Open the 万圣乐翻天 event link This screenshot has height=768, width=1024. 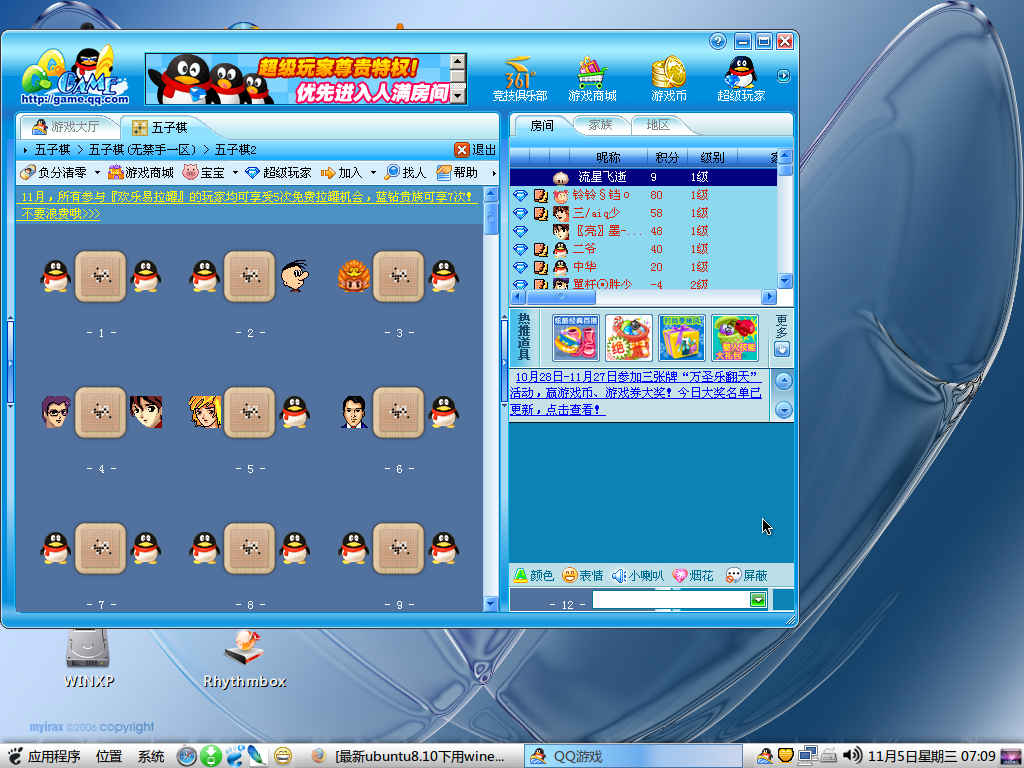pyautogui.click(x=635, y=393)
